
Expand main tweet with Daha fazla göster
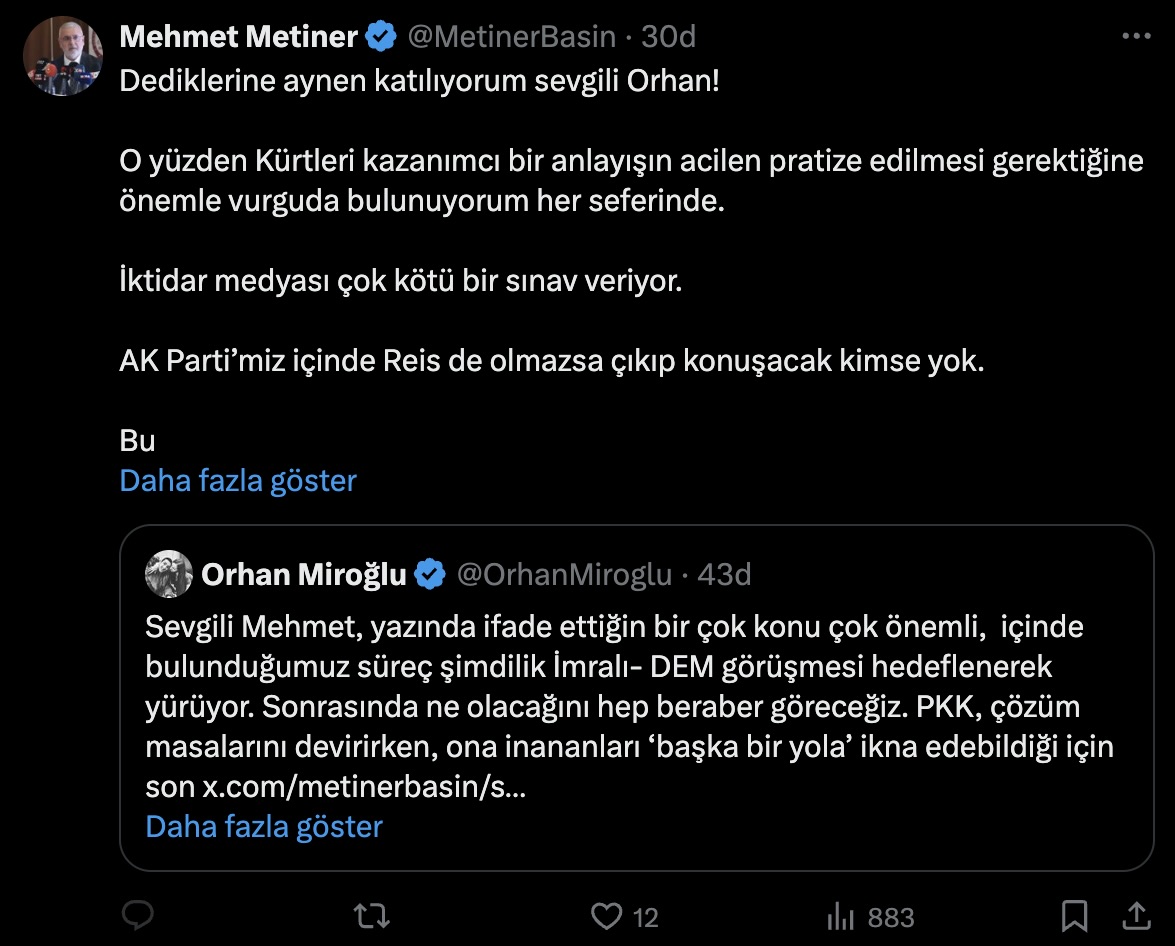click(x=238, y=481)
